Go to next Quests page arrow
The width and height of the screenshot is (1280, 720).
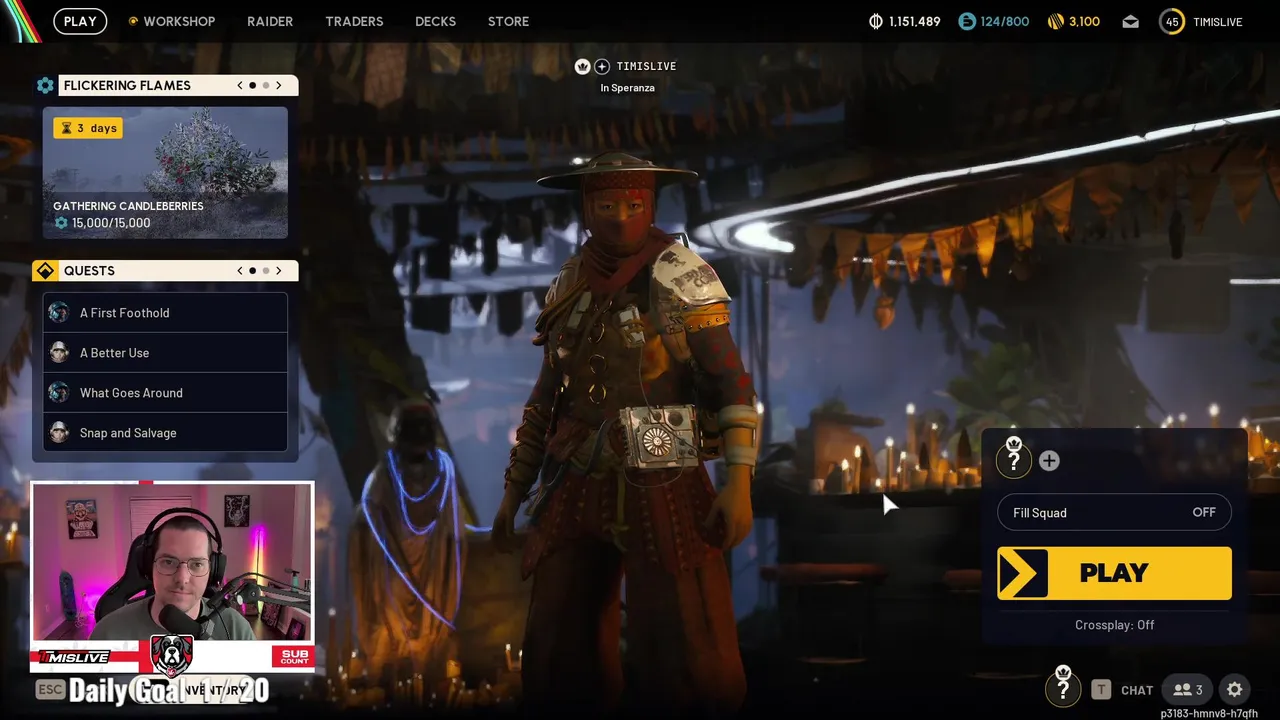[279, 271]
